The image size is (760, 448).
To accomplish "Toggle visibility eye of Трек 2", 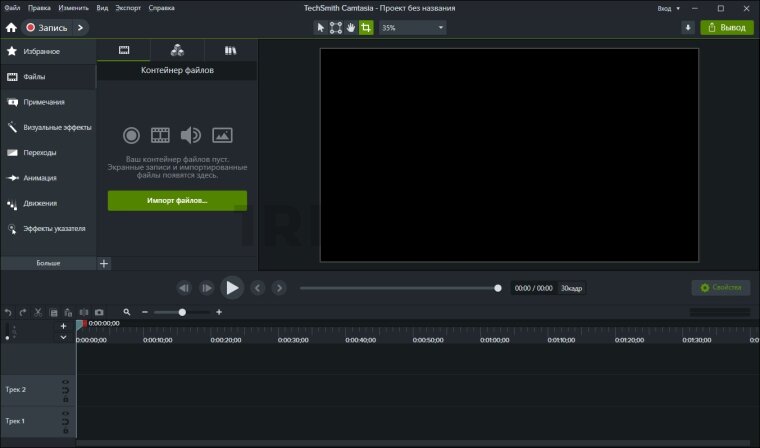I will click(x=66, y=382).
